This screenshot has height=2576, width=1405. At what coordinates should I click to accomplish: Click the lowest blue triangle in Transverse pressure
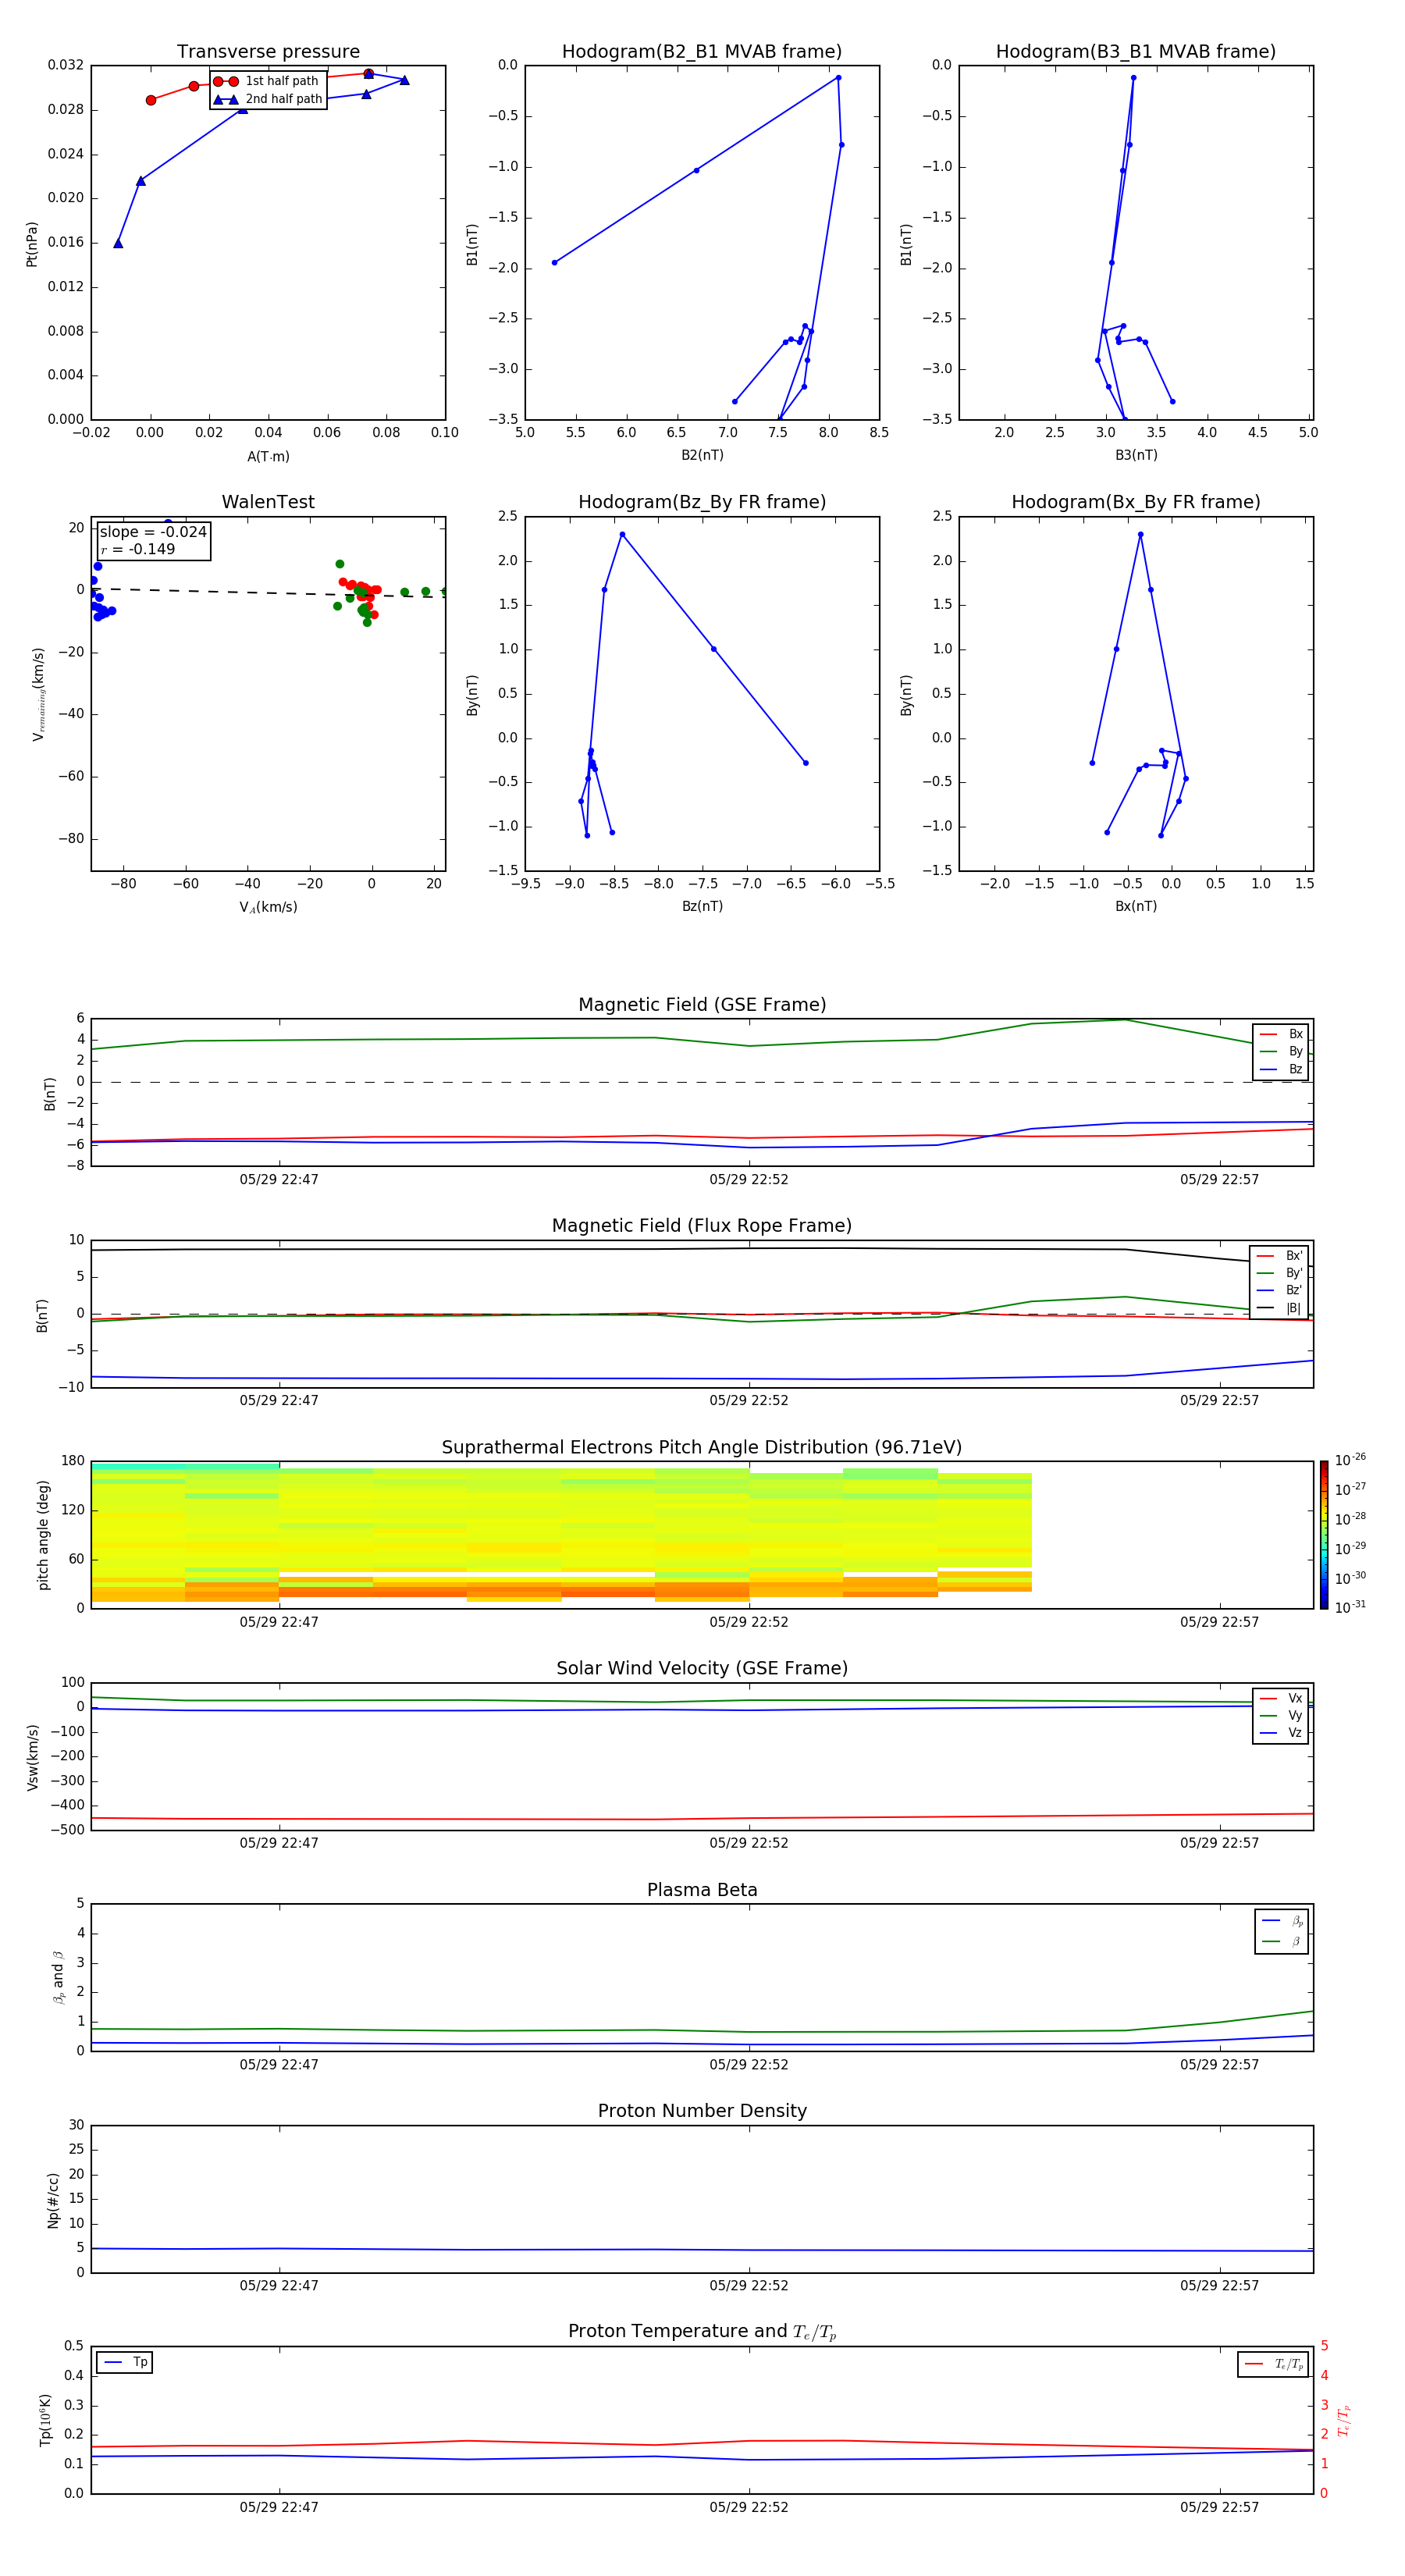click(x=118, y=243)
